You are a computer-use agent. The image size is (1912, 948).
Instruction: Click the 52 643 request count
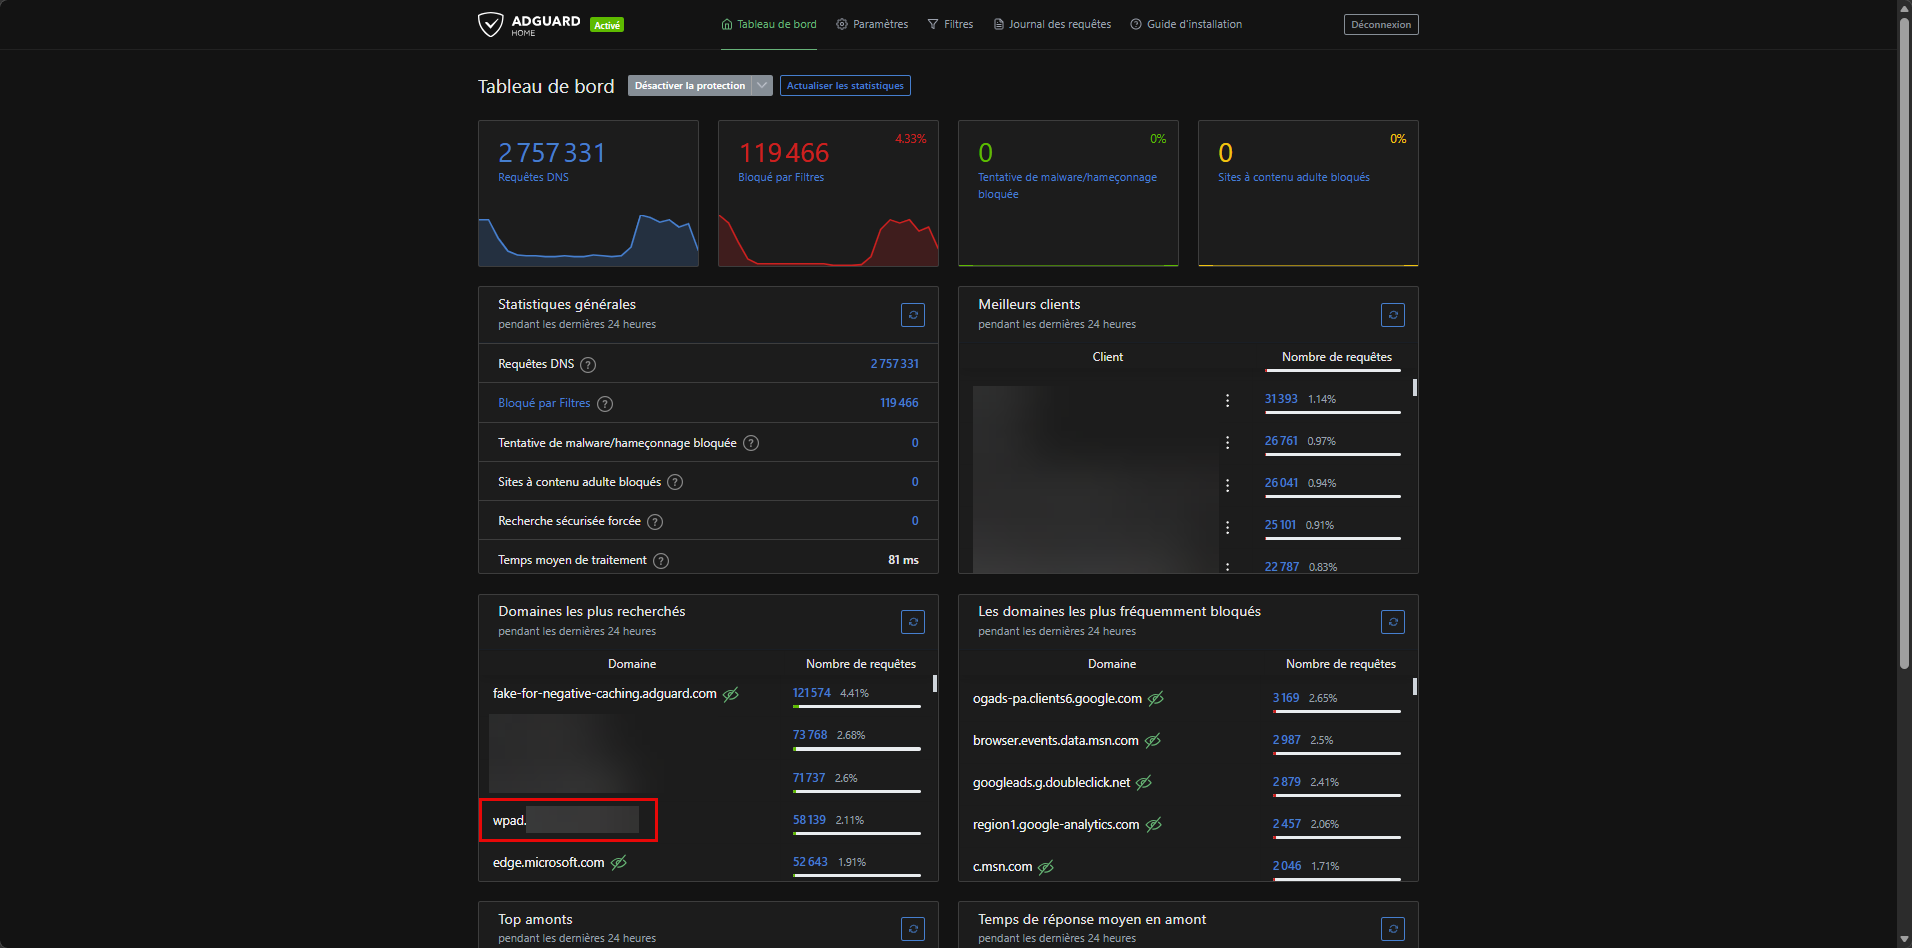[x=810, y=862]
